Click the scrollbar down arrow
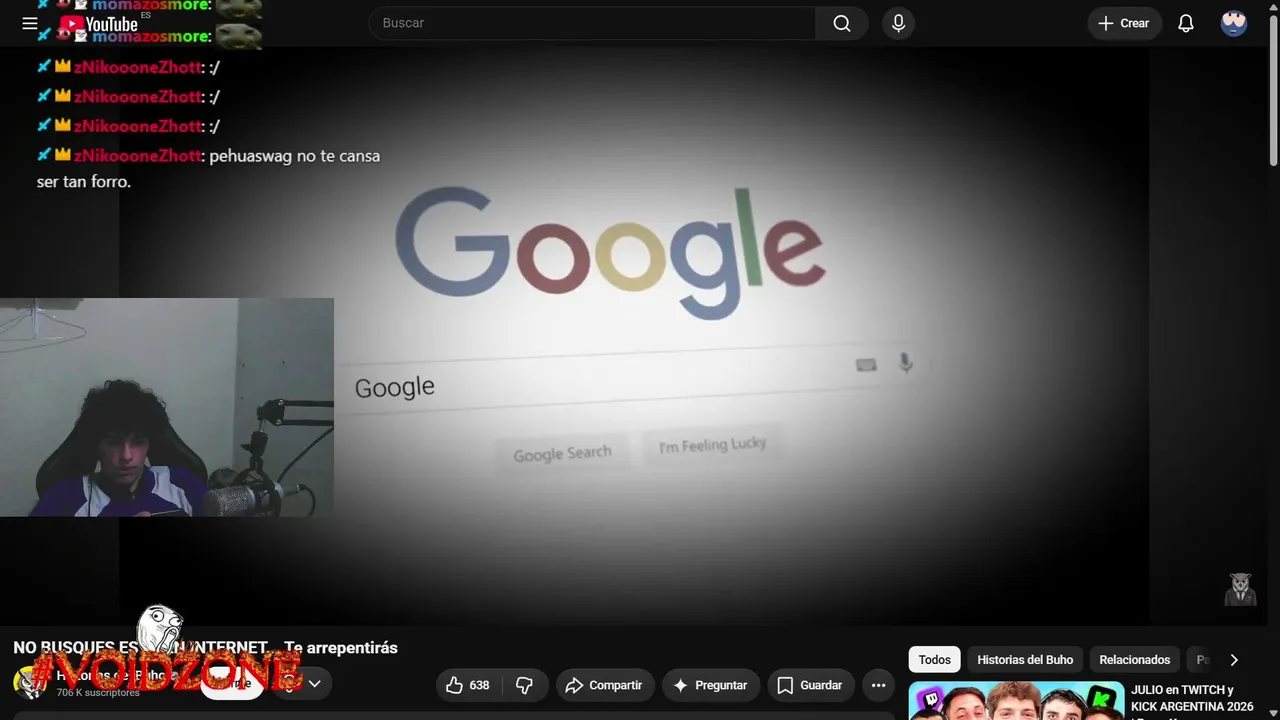The width and height of the screenshot is (1280, 720). pos(1273,713)
